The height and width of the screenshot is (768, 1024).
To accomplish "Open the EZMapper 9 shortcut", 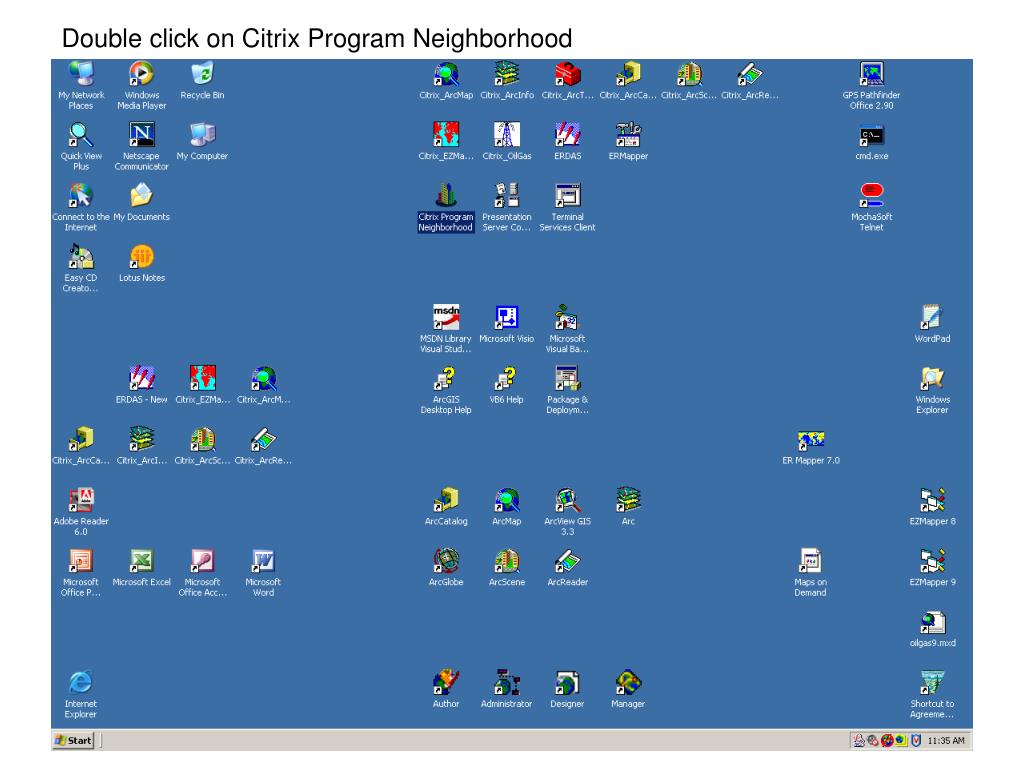I will (x=933, y=561).
